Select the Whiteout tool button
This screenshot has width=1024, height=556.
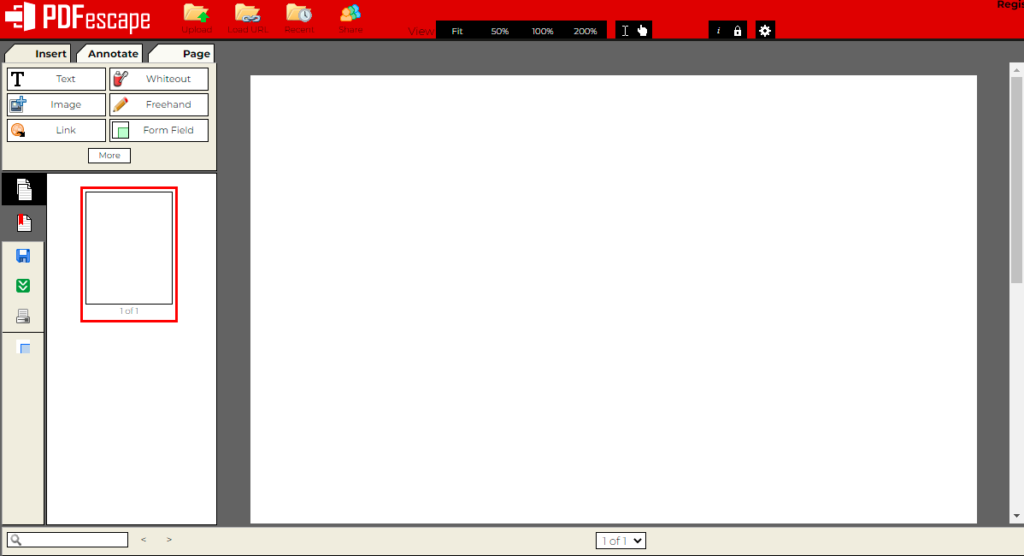[159, 79]
